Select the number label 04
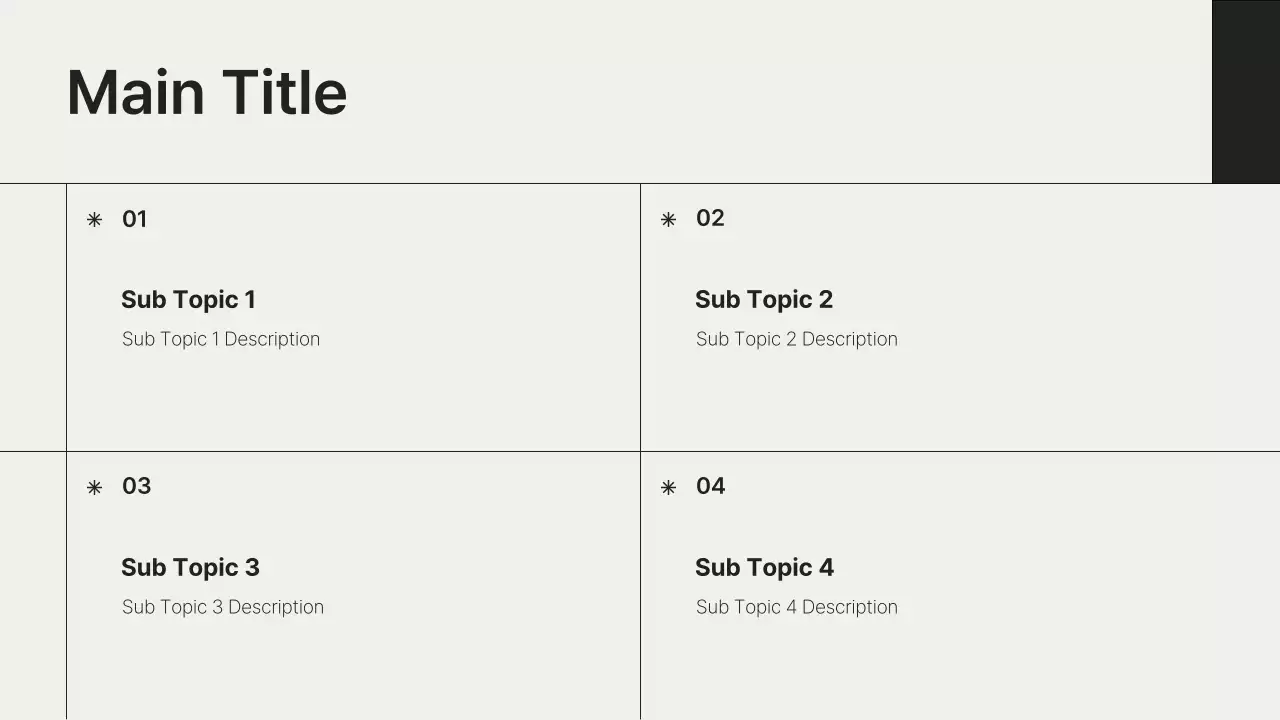Screen dimensions: 1280x720 tap(710, 486)
